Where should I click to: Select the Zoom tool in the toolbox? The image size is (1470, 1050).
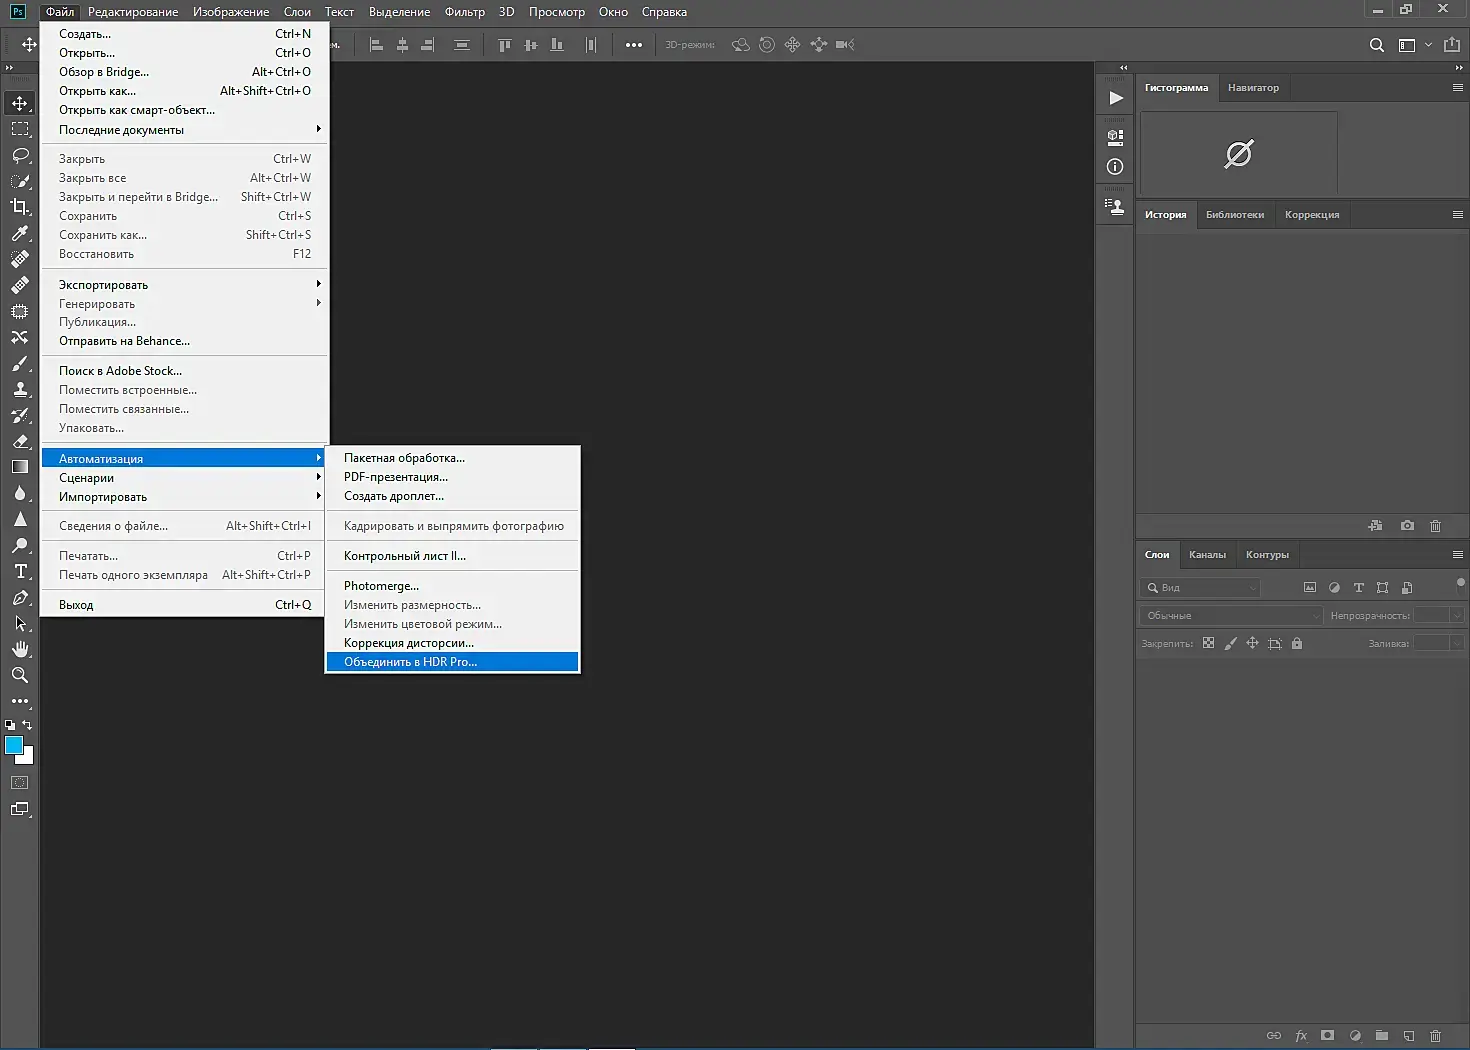[x=20, y=675]
